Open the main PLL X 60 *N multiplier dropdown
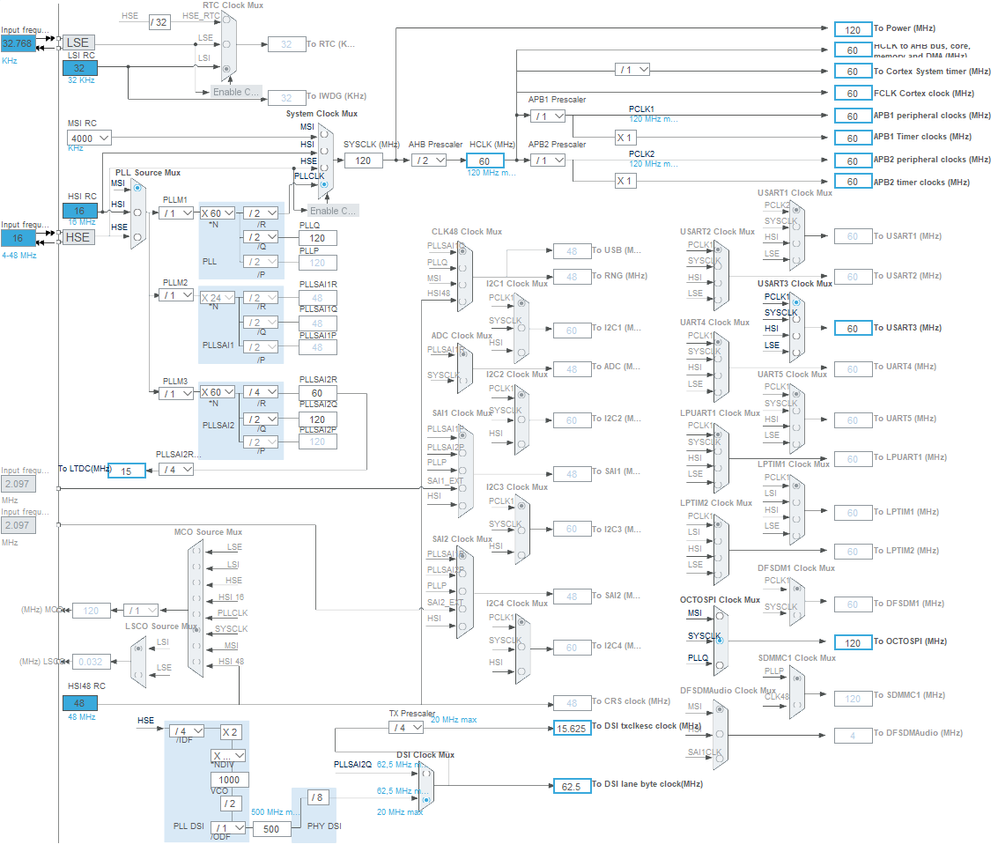This screenshot has height=846, width=998. point(218,213)
